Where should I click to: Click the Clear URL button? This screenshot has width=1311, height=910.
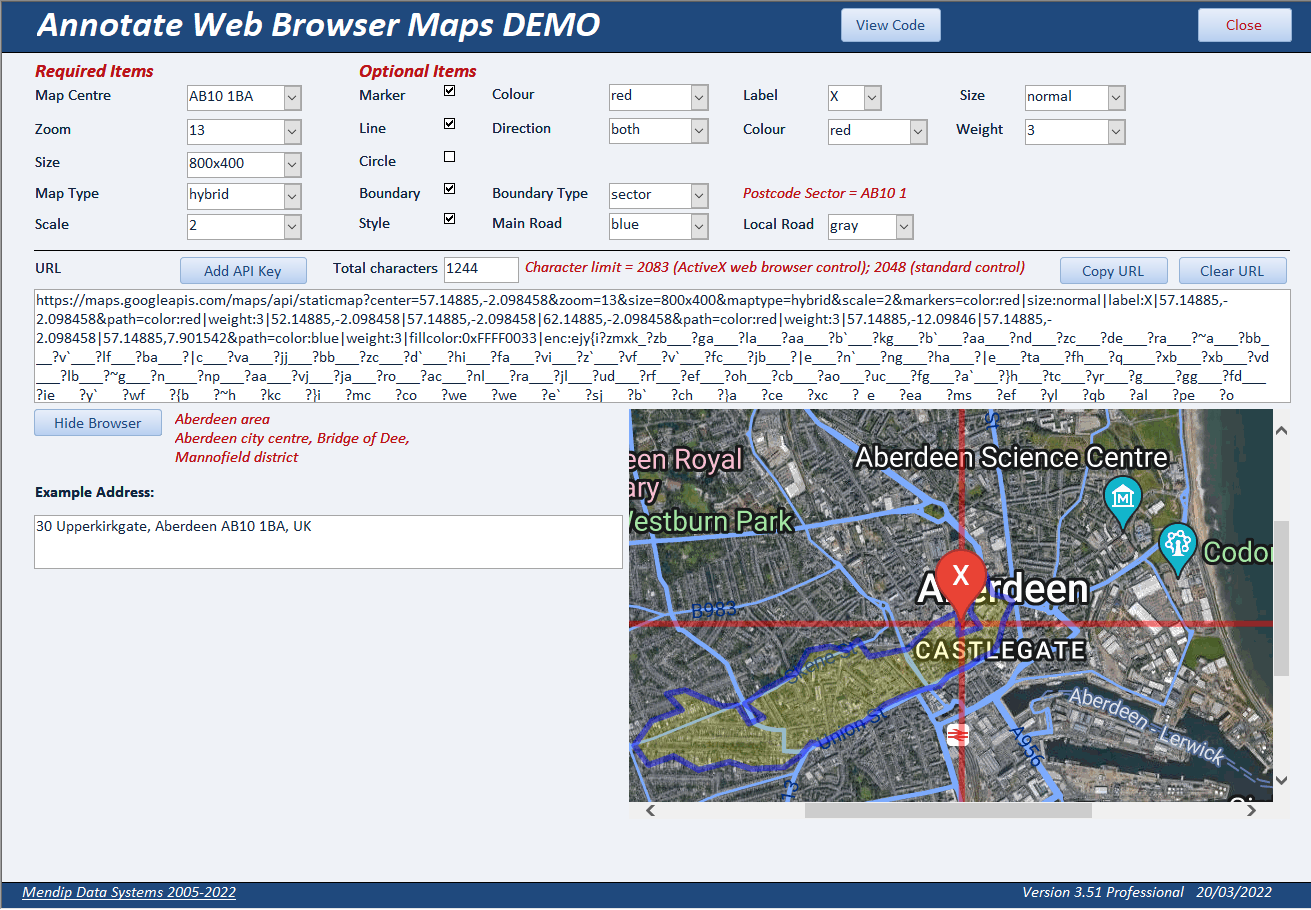pyautogui.click(x=1232, y=271)
